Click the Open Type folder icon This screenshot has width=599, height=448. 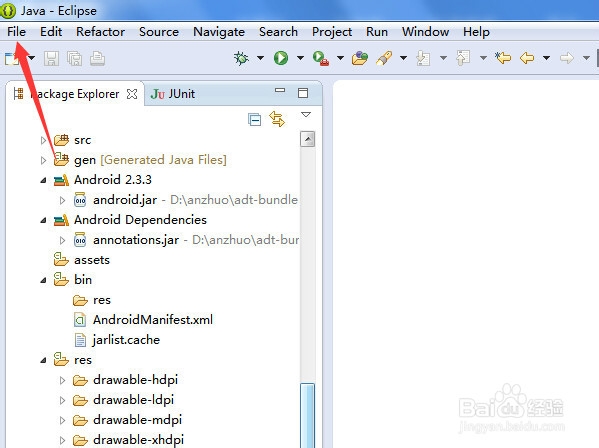click(x=360, y=58)
